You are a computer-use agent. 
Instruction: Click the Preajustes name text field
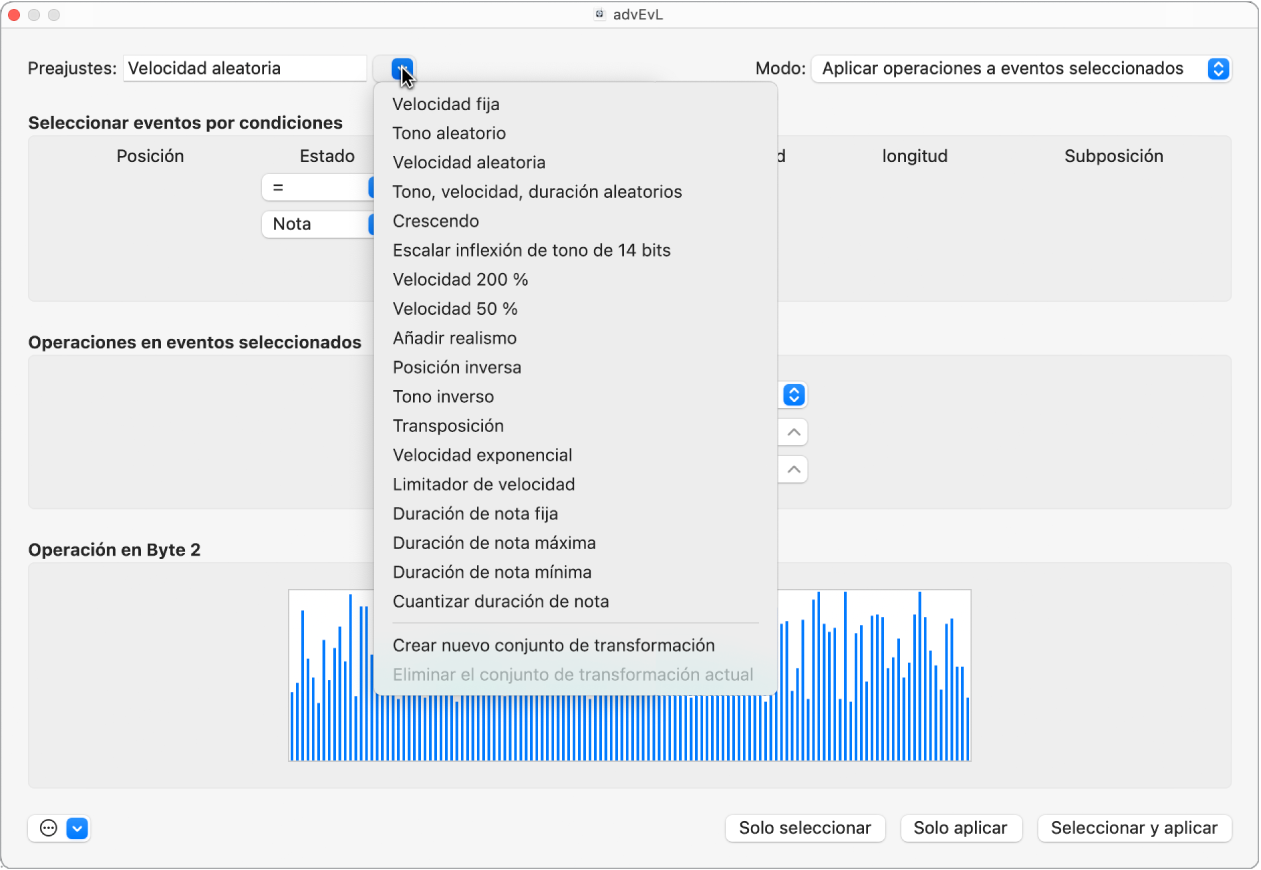pos(245,68)
